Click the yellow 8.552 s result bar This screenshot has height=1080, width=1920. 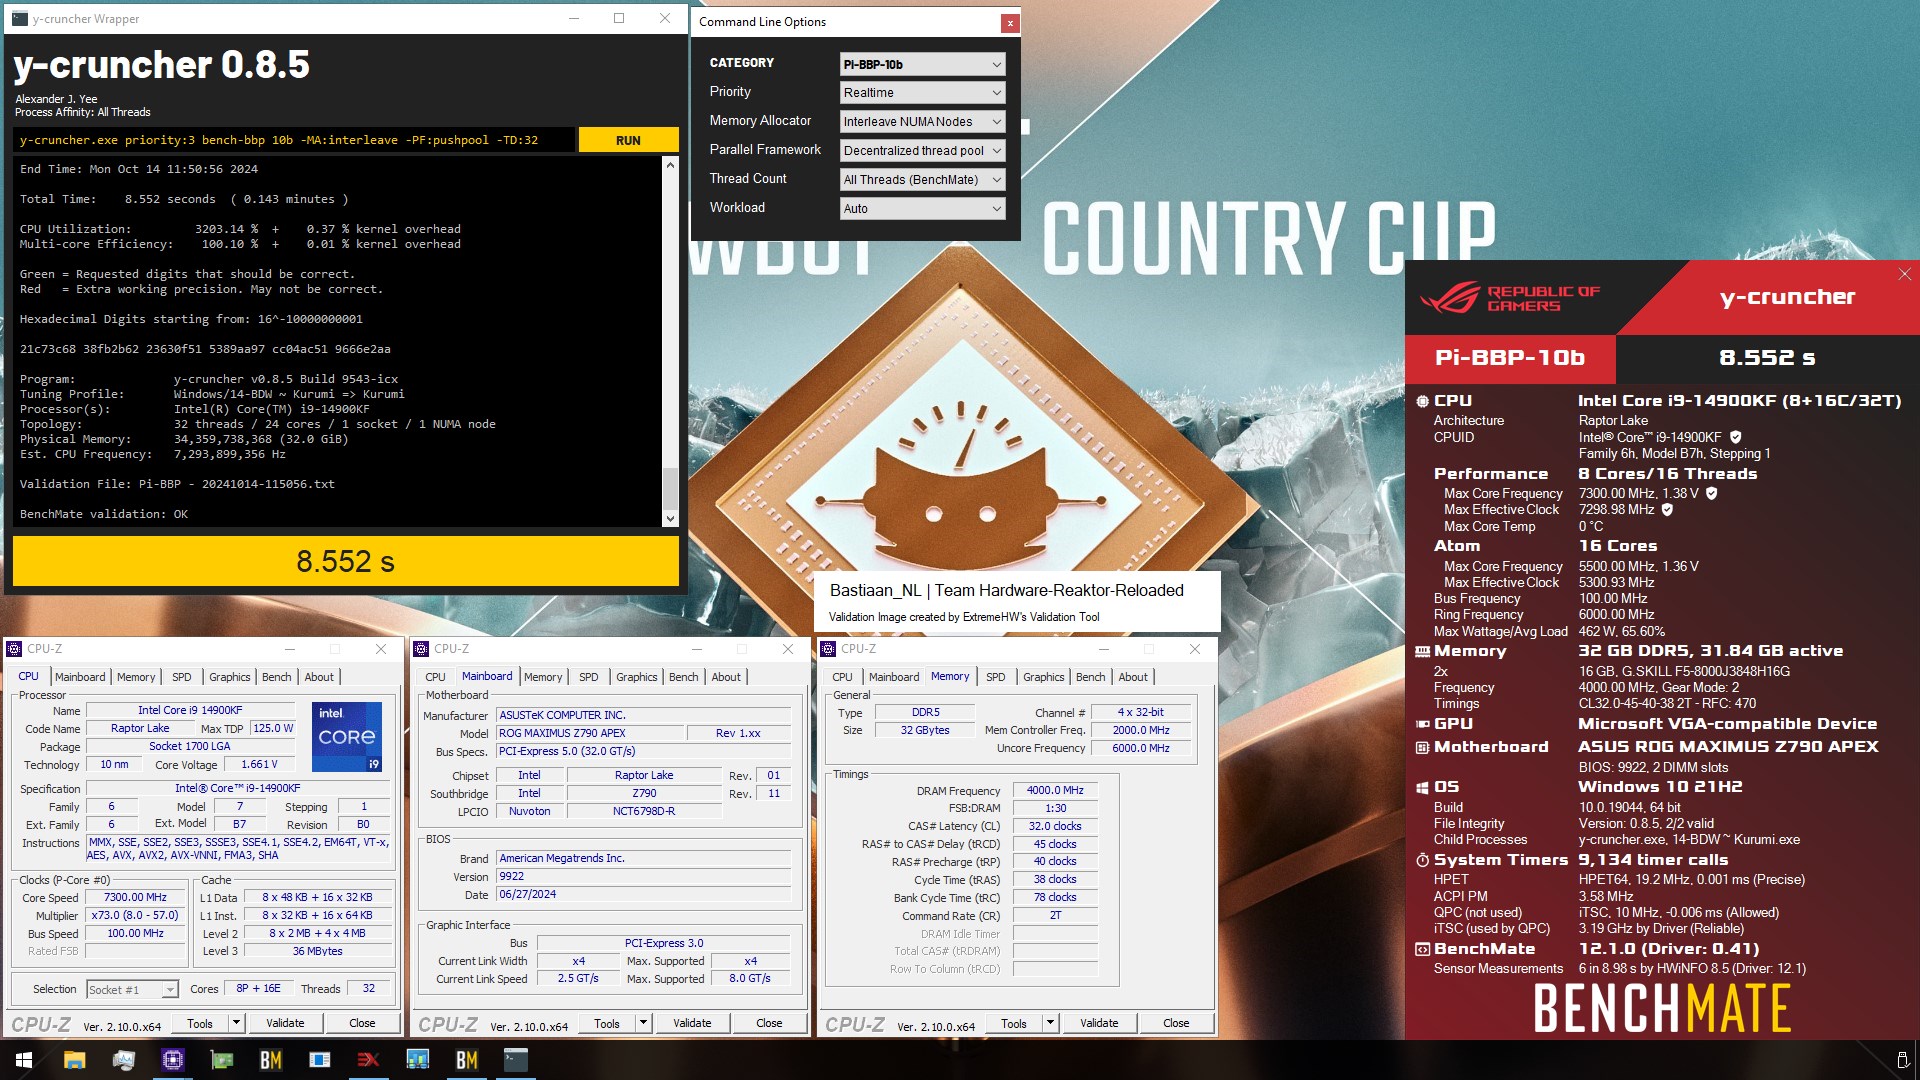[x=346, y=561]
